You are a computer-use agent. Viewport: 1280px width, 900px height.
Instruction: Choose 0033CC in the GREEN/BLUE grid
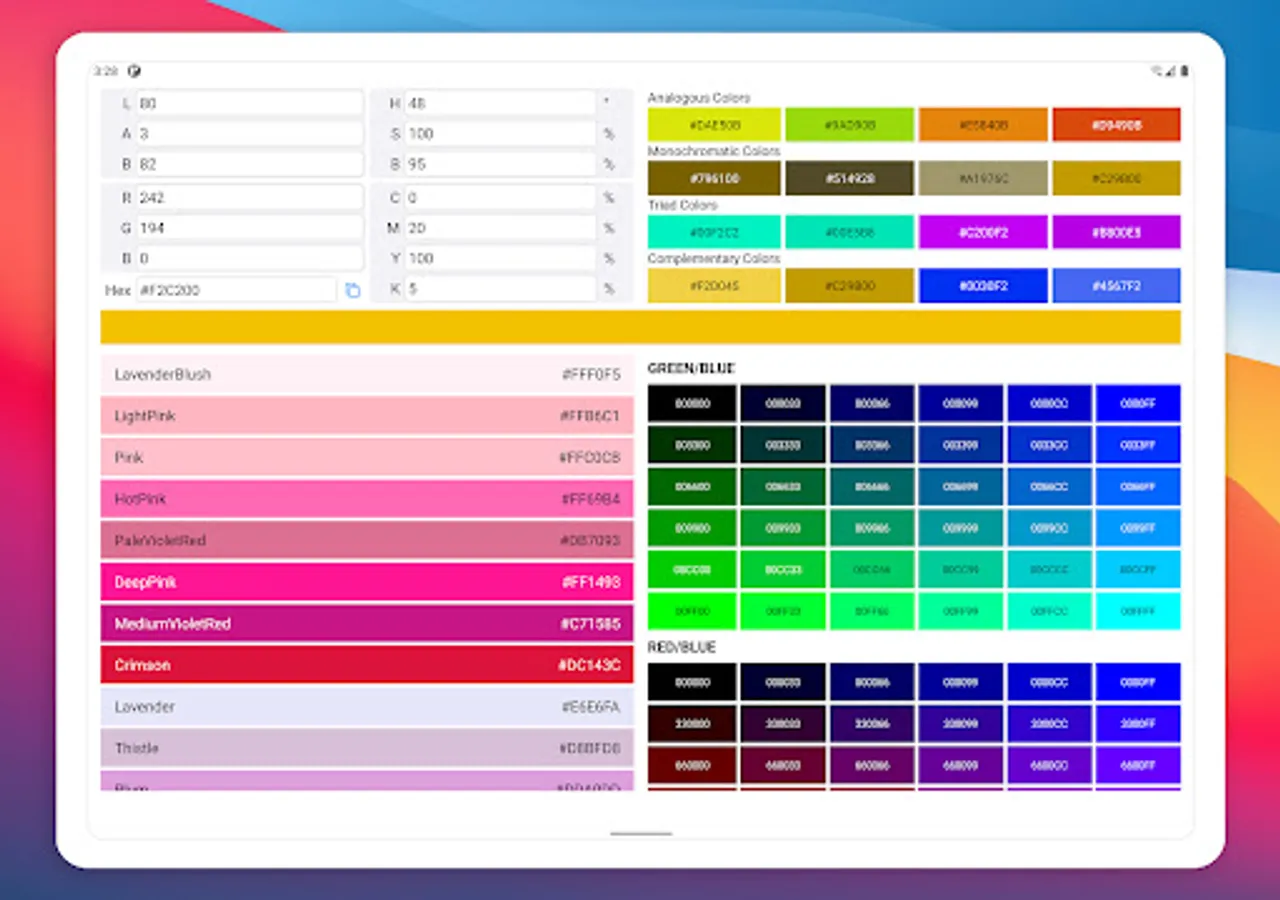1049,445
